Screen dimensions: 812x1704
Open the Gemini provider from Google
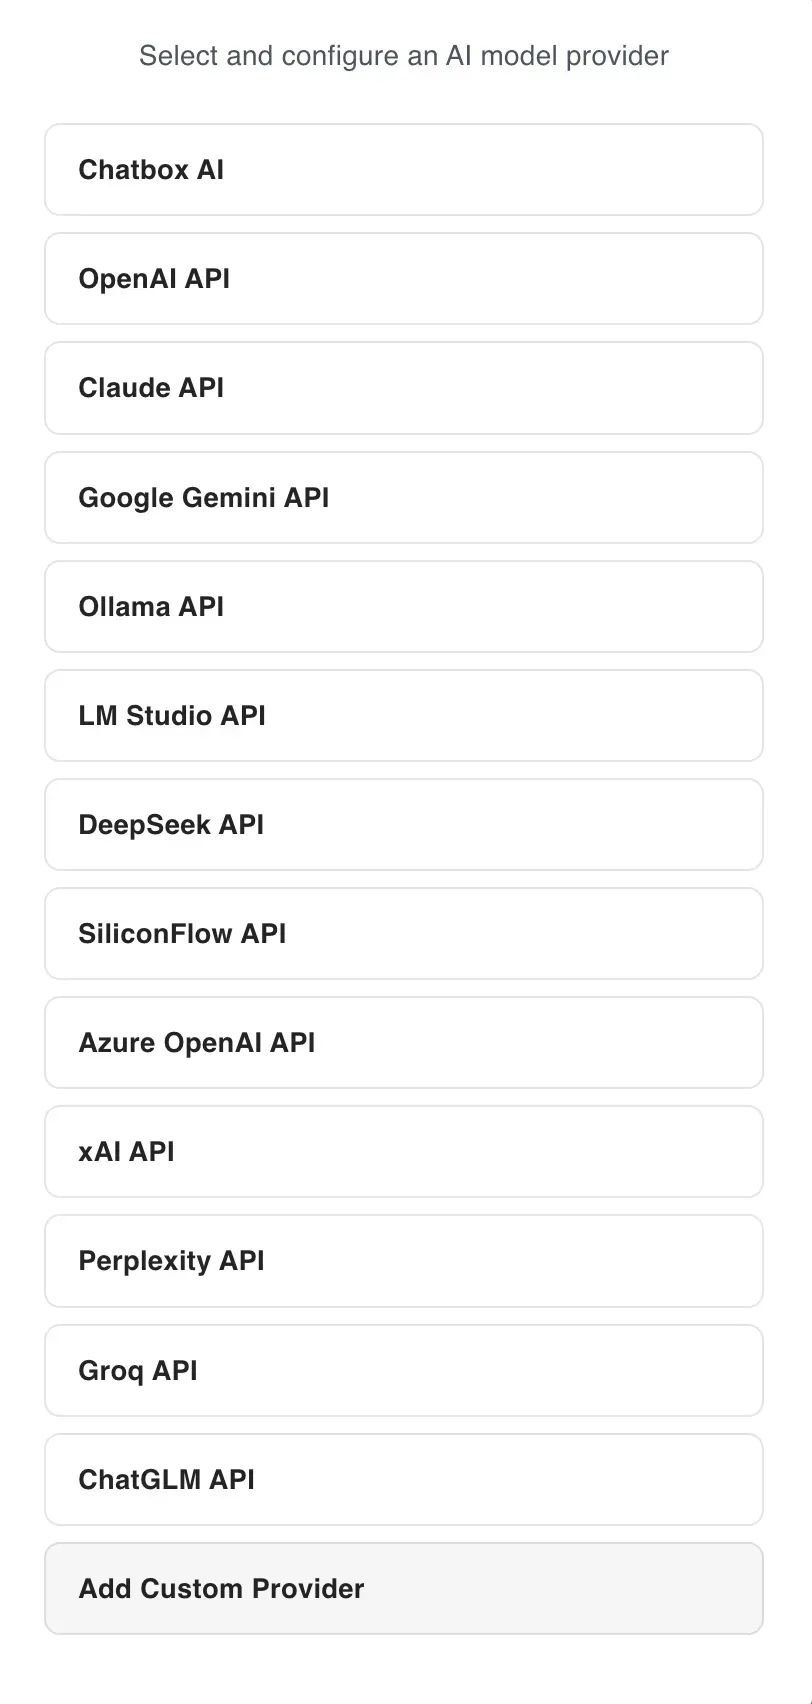(404, 497)
